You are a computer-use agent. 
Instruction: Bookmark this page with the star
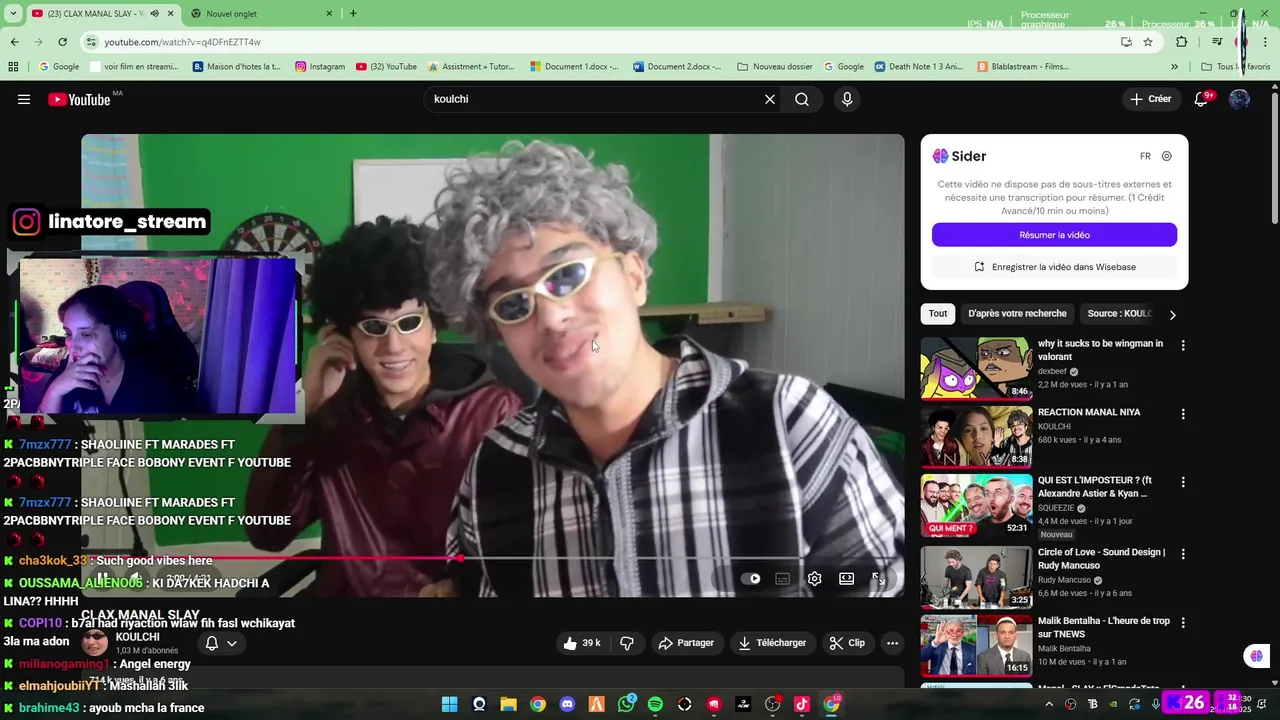(1148, 42)
